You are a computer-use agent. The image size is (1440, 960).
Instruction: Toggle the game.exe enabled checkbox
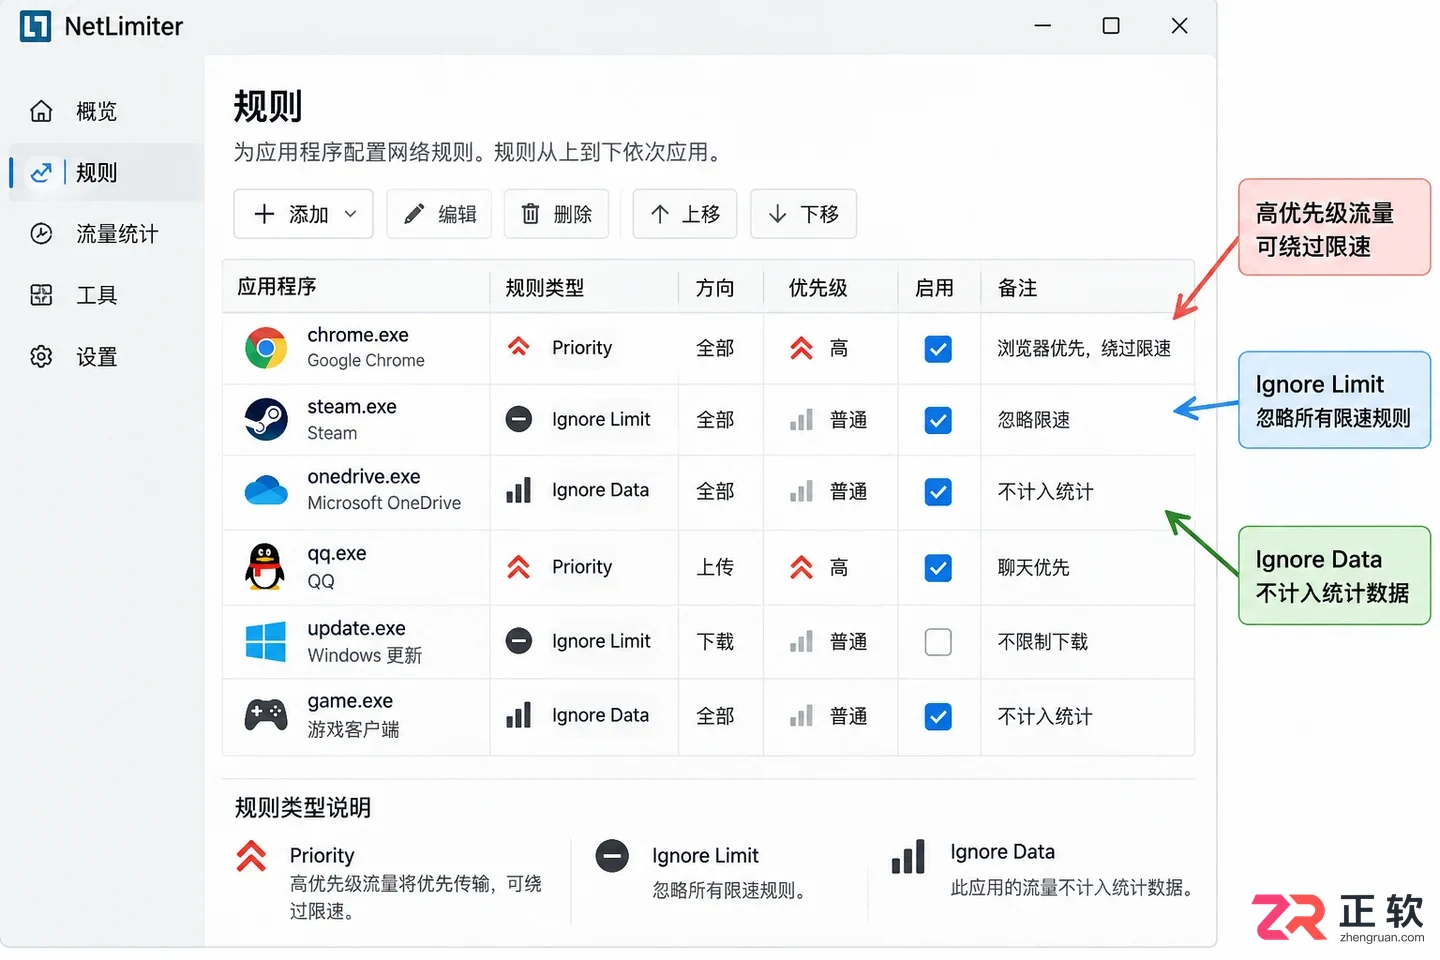pos(938,717)
